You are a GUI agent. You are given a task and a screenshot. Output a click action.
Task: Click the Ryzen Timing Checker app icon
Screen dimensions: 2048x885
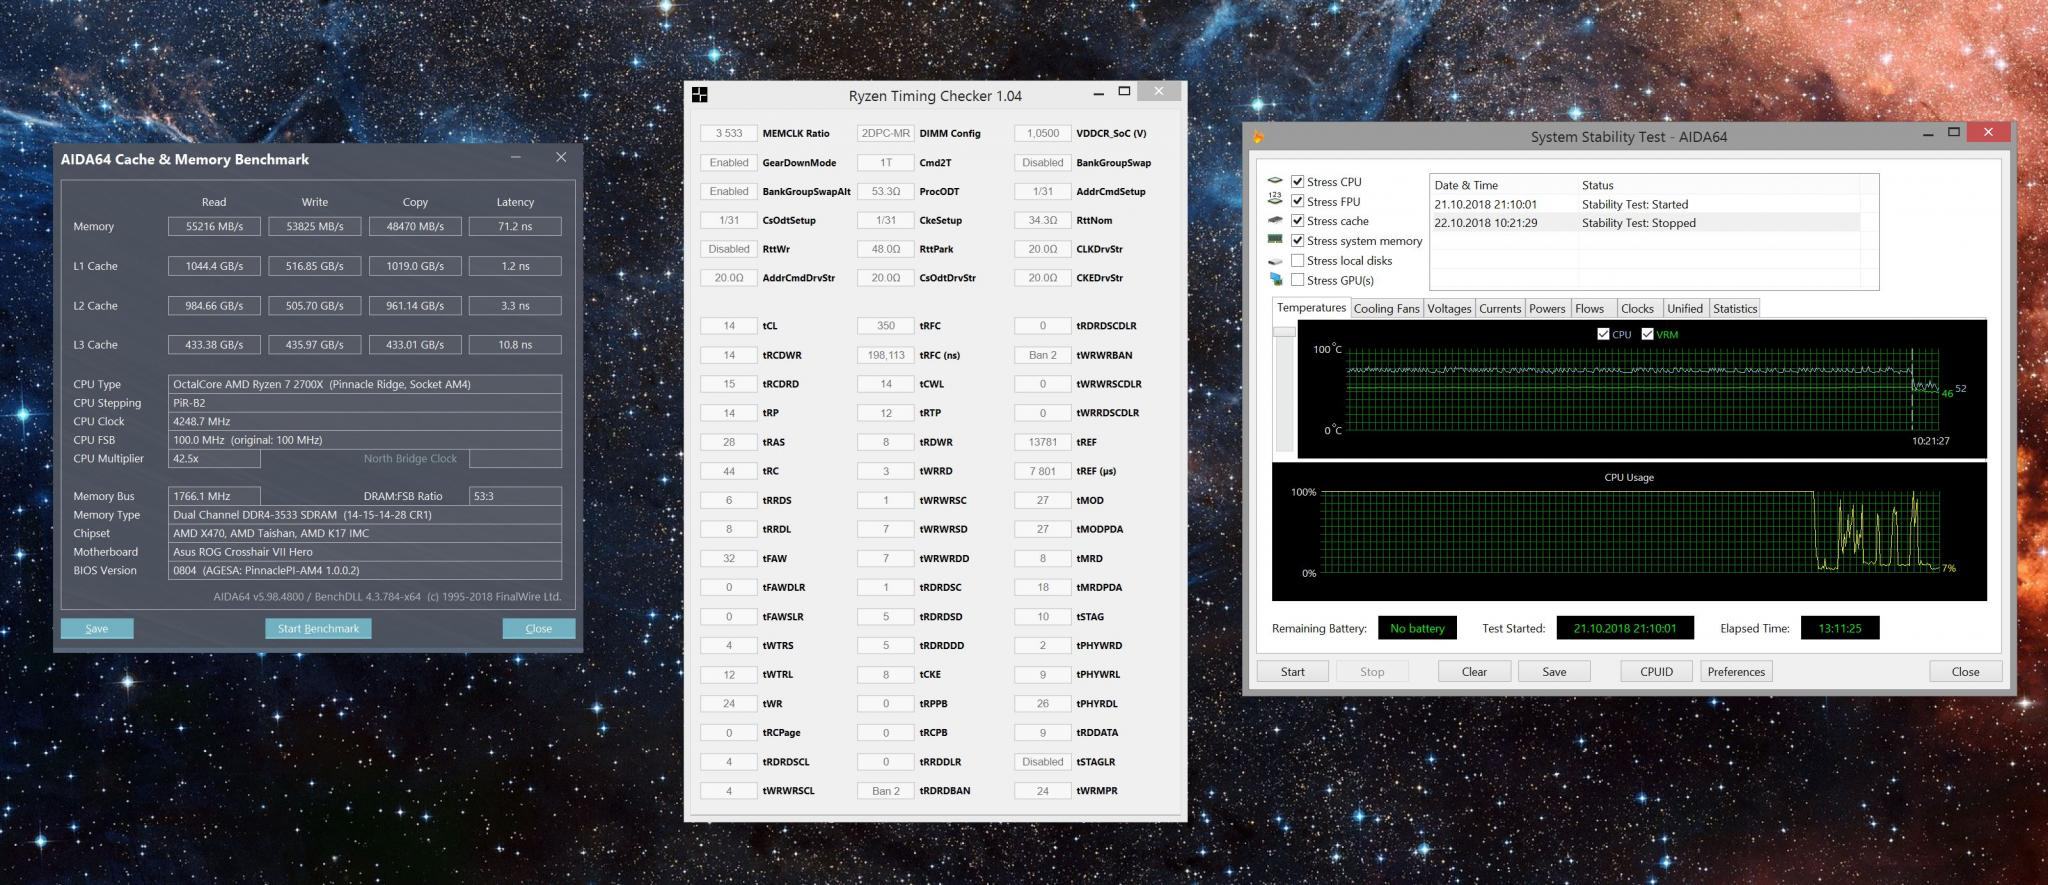[x=700, y=95]
